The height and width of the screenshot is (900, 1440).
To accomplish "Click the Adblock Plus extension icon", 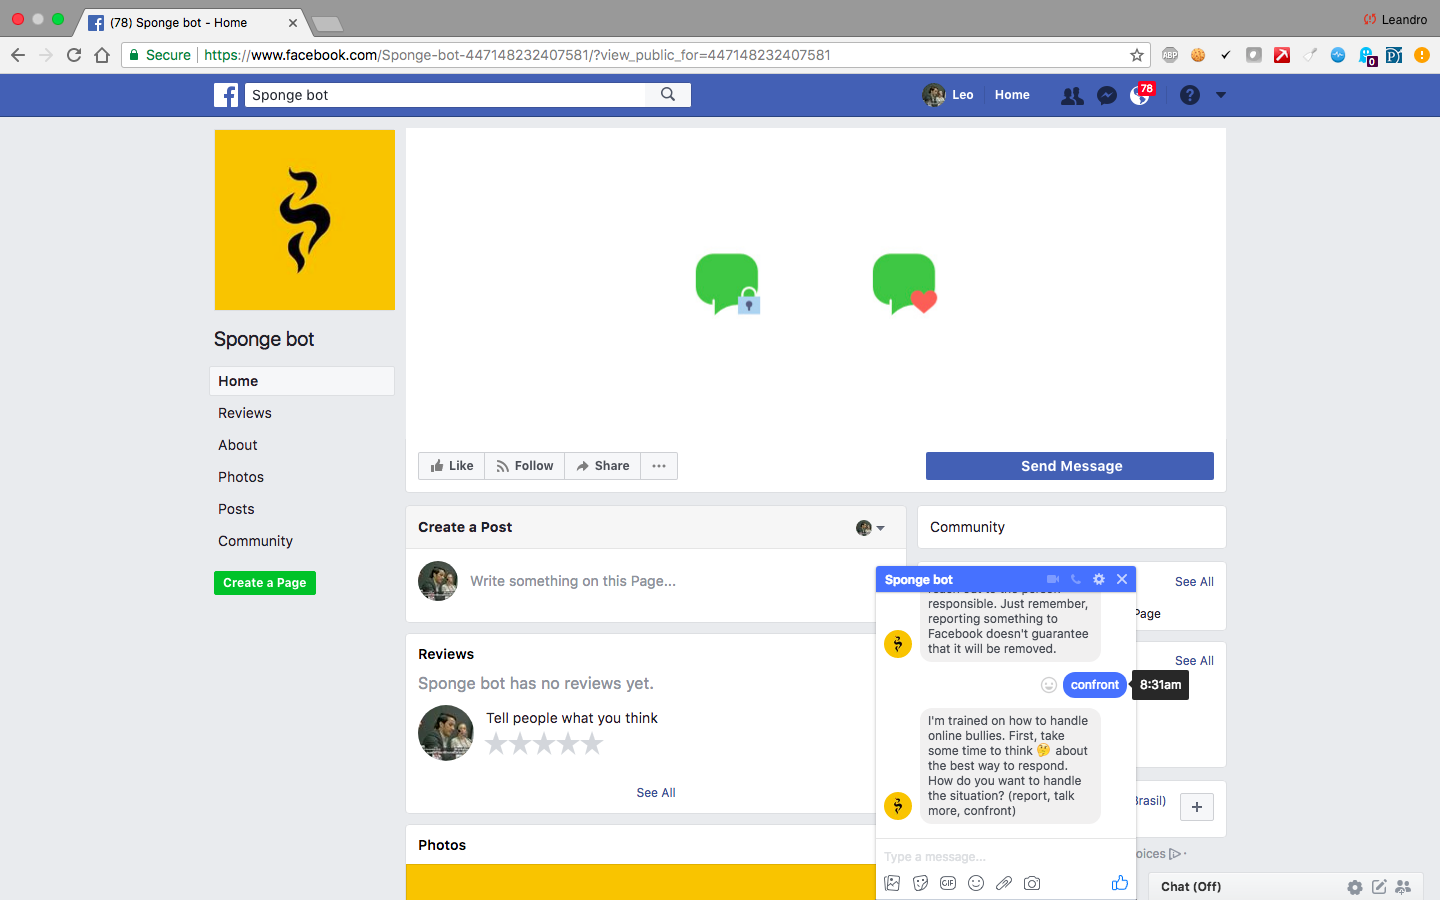I will (x=1170, y=55).
